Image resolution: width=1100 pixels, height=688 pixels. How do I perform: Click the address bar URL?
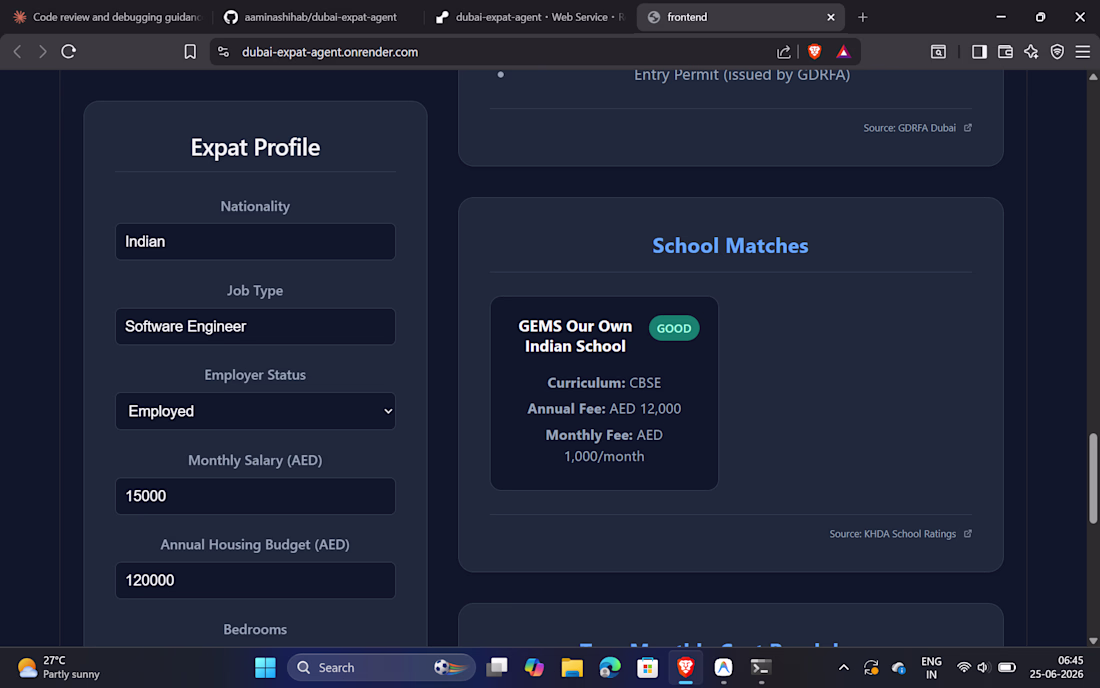pos(330,52)
